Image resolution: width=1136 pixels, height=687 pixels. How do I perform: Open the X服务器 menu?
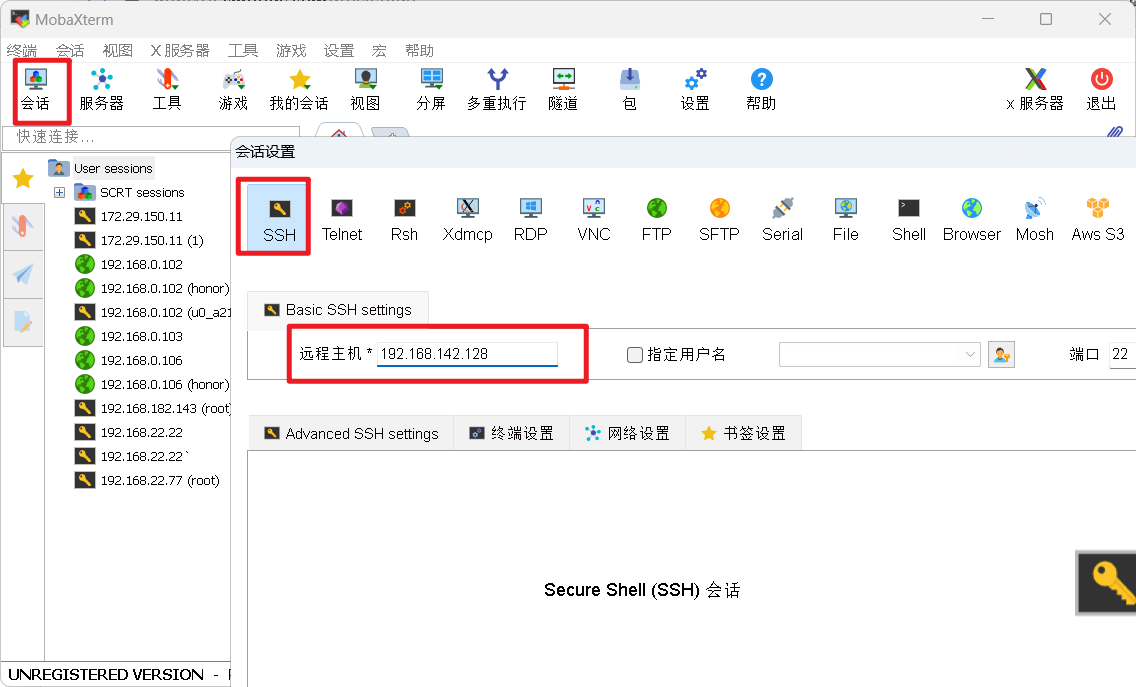tap(180, 50)
